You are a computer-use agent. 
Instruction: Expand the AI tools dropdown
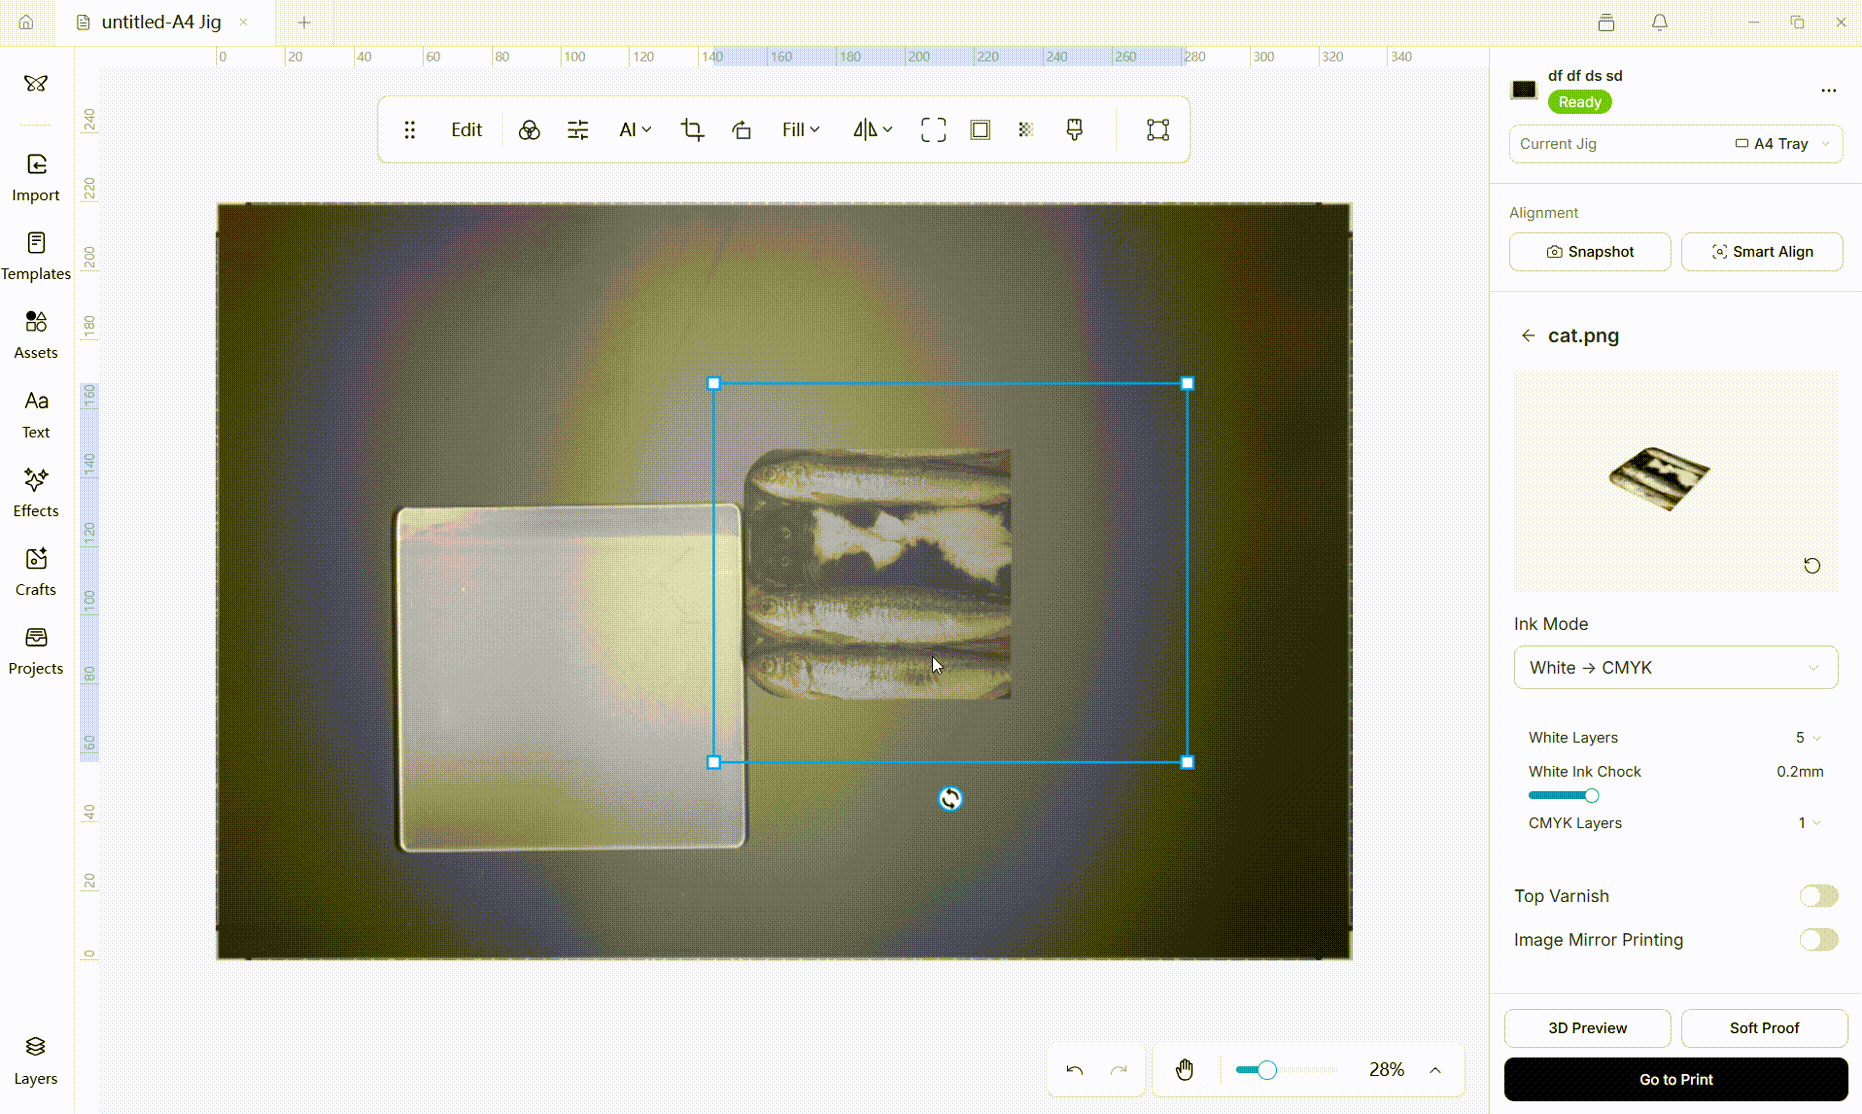(635, 130)
